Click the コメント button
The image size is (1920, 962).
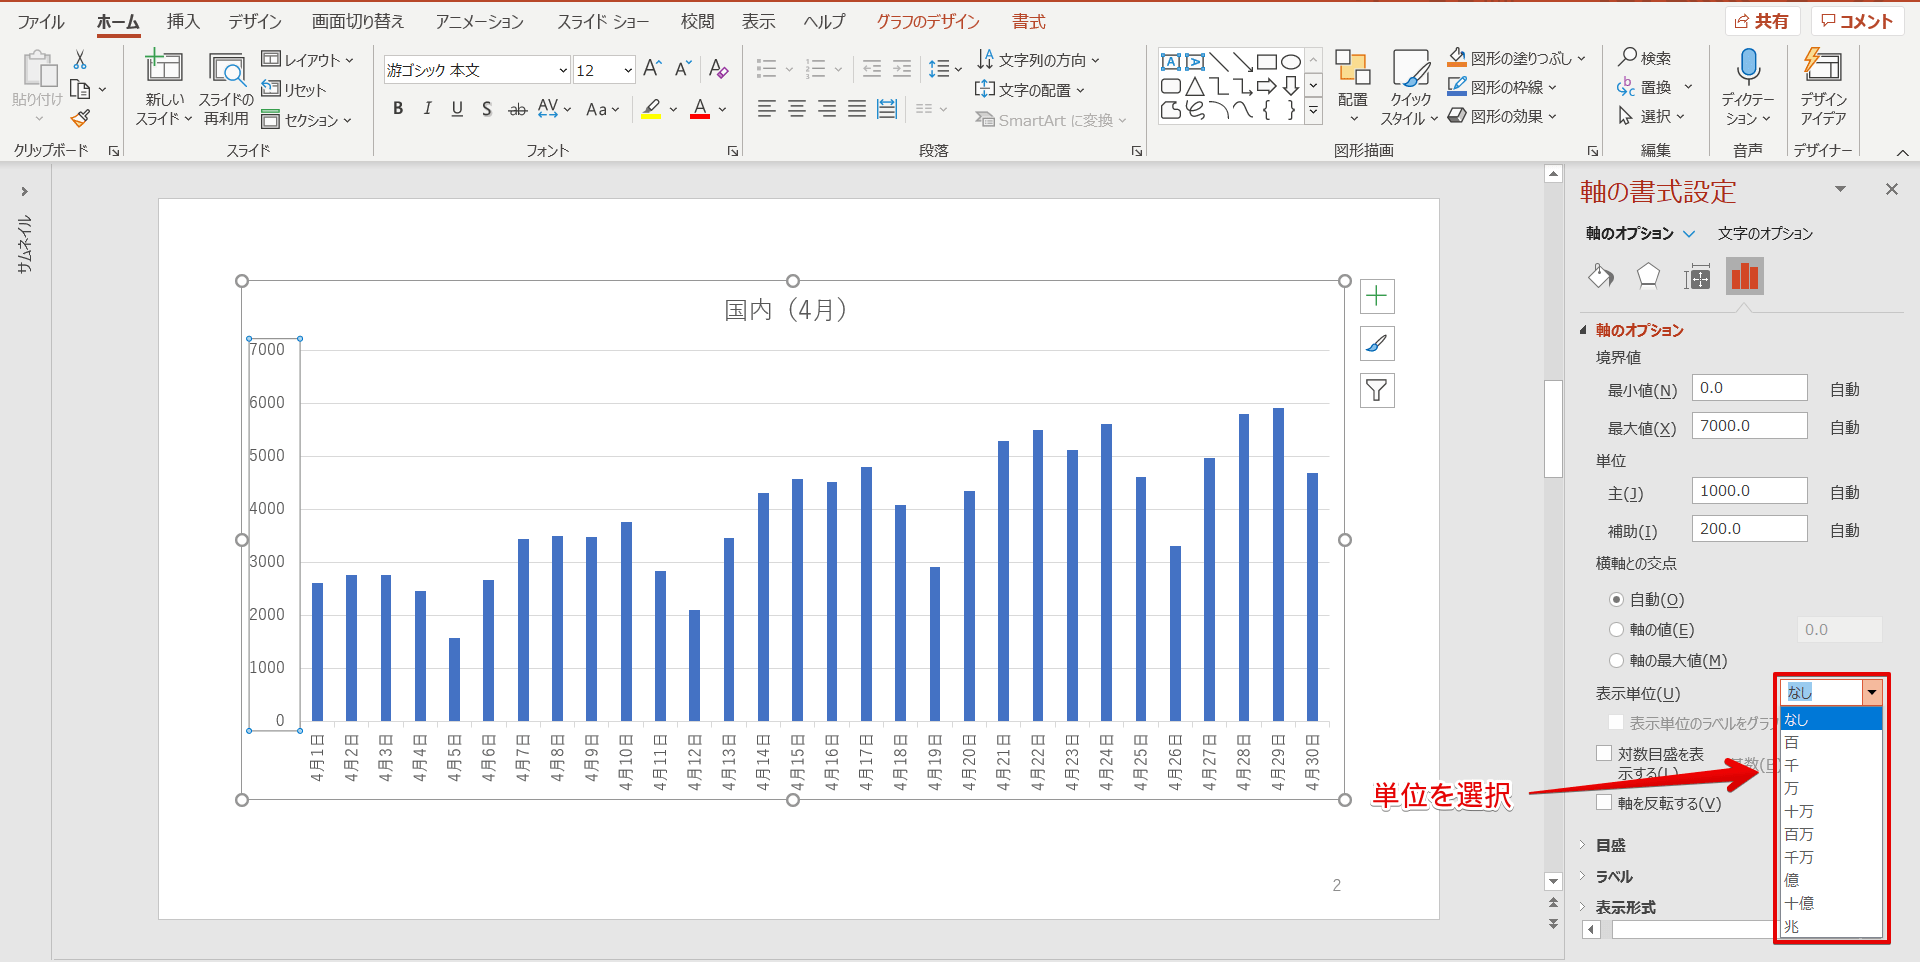point(1857,21)
